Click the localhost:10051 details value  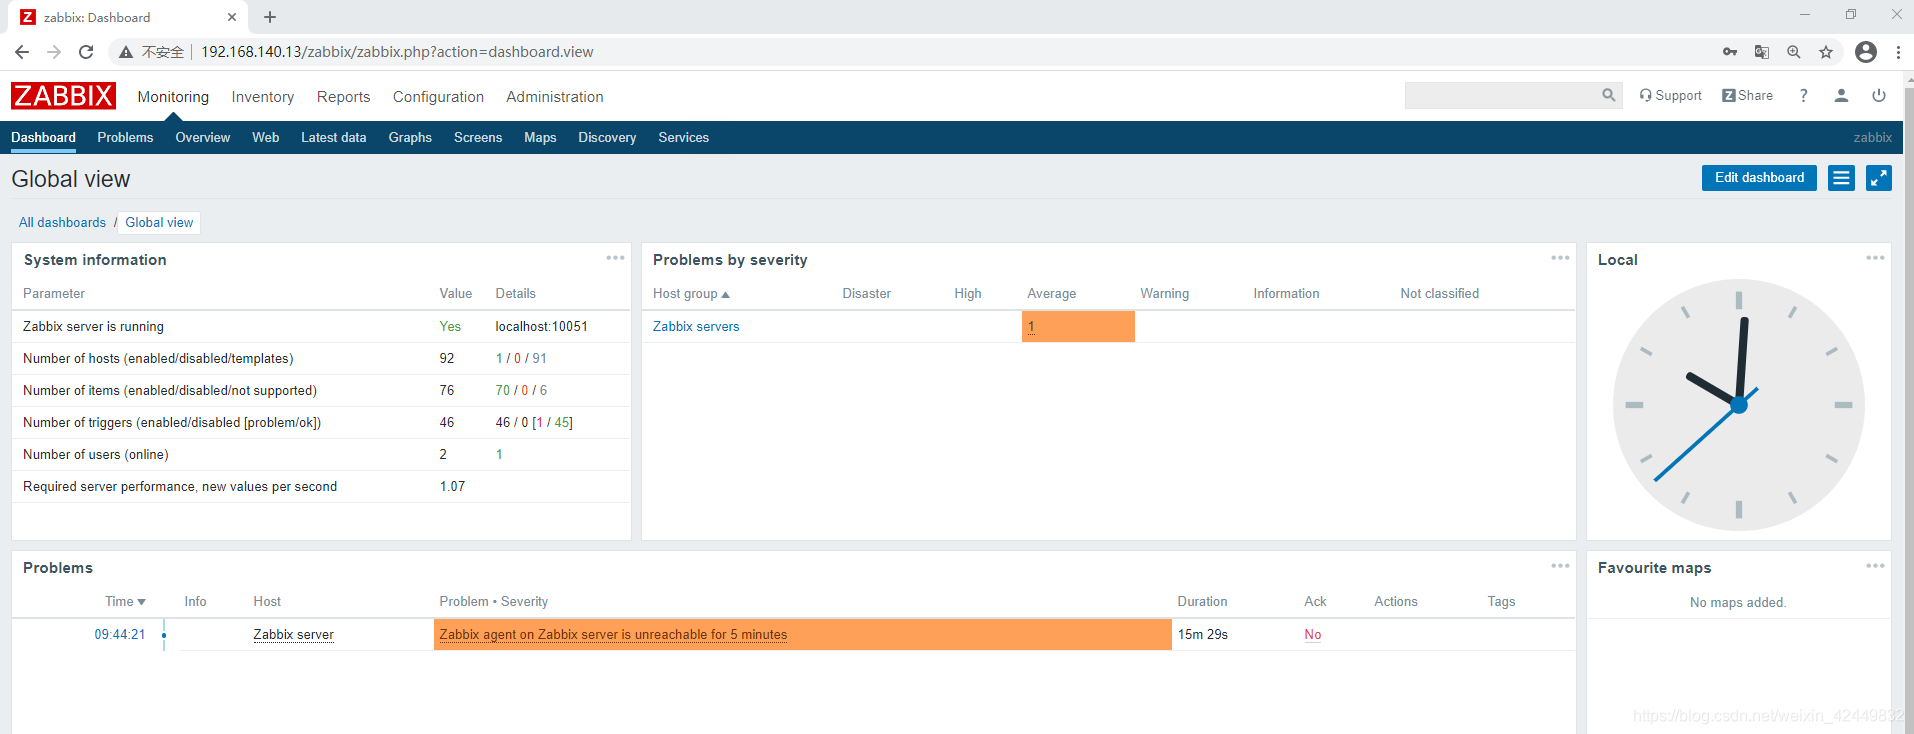[x=541, y=327]
